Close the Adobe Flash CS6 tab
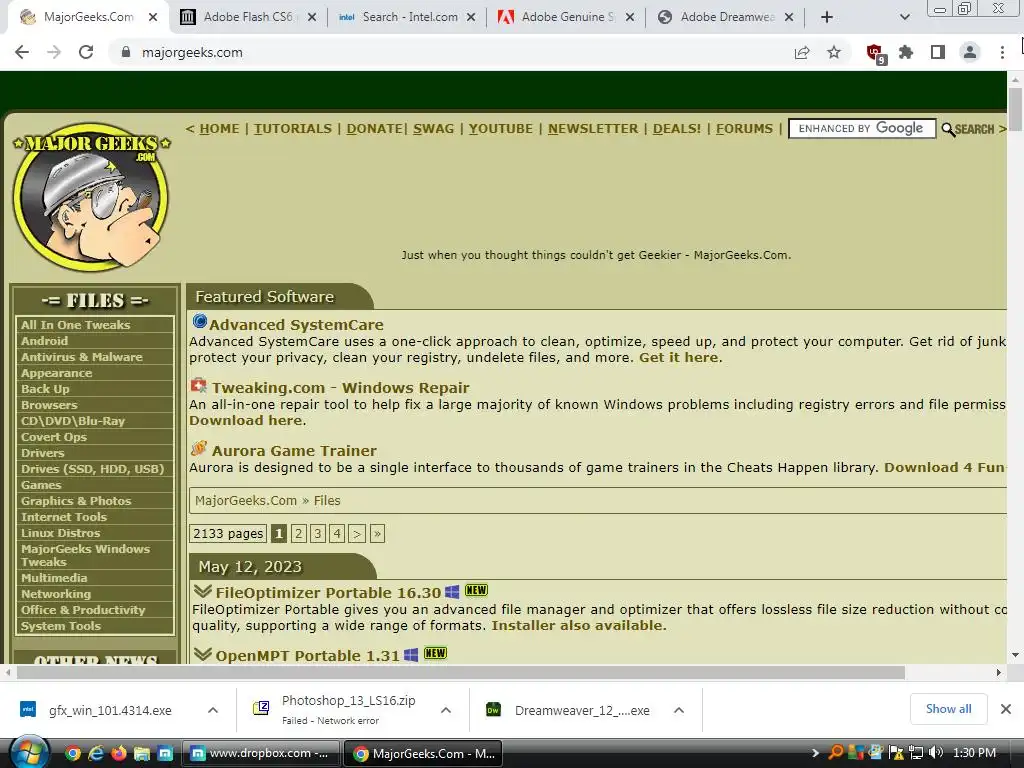 (312, 17)
